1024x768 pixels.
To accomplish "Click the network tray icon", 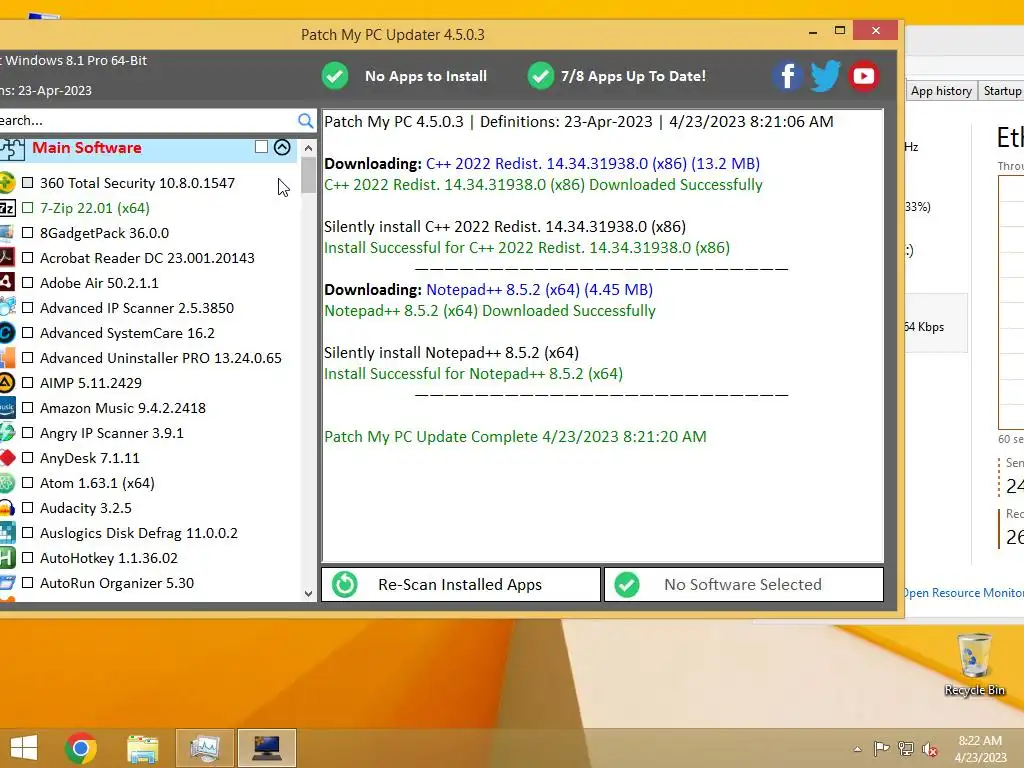I will tap(906, 749).
